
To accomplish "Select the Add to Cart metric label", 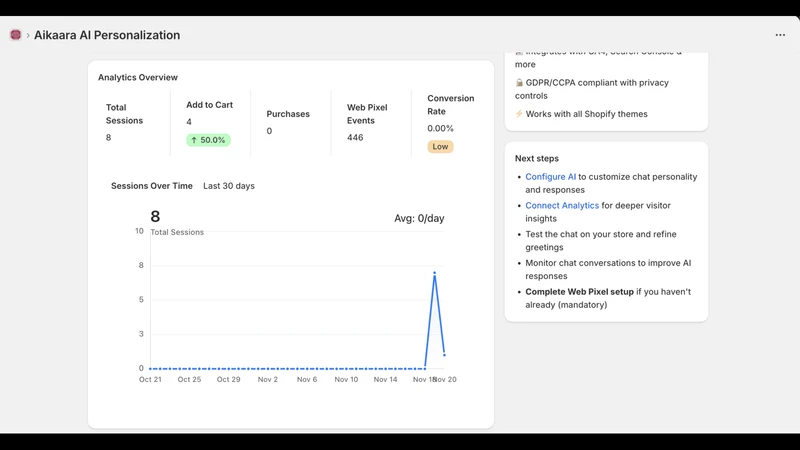I will pos(209,105).
